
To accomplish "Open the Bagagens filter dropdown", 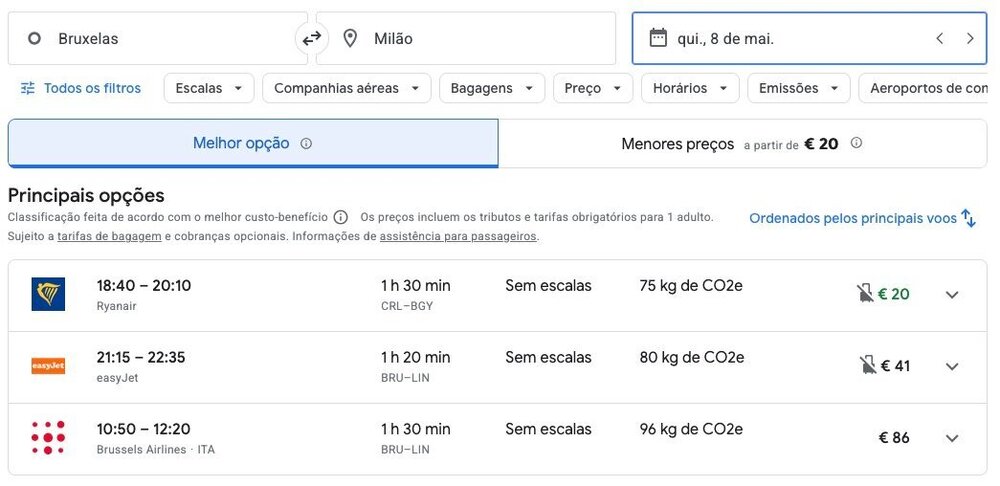I will coord(491,88).
